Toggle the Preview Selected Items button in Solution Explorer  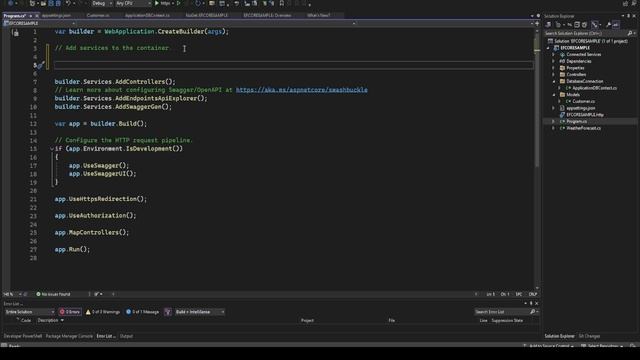616,25
